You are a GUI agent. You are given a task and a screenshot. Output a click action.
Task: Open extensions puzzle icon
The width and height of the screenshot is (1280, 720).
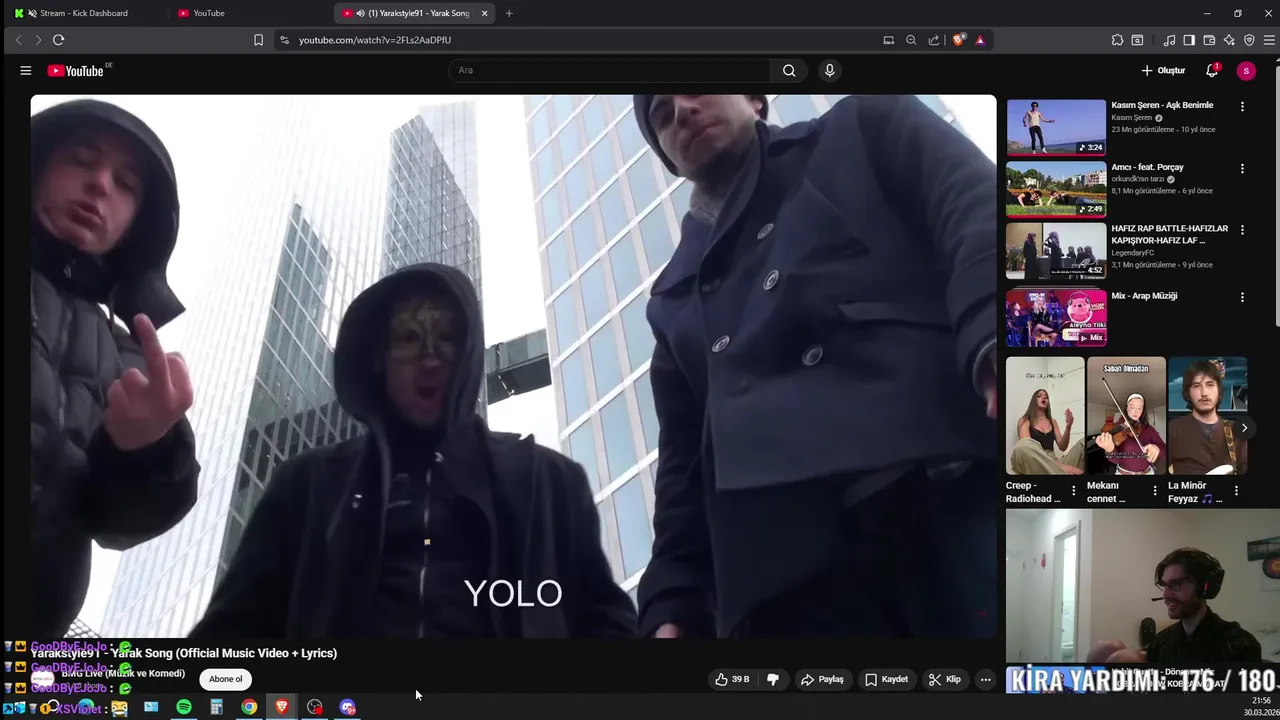click(x=1117, y=40)
